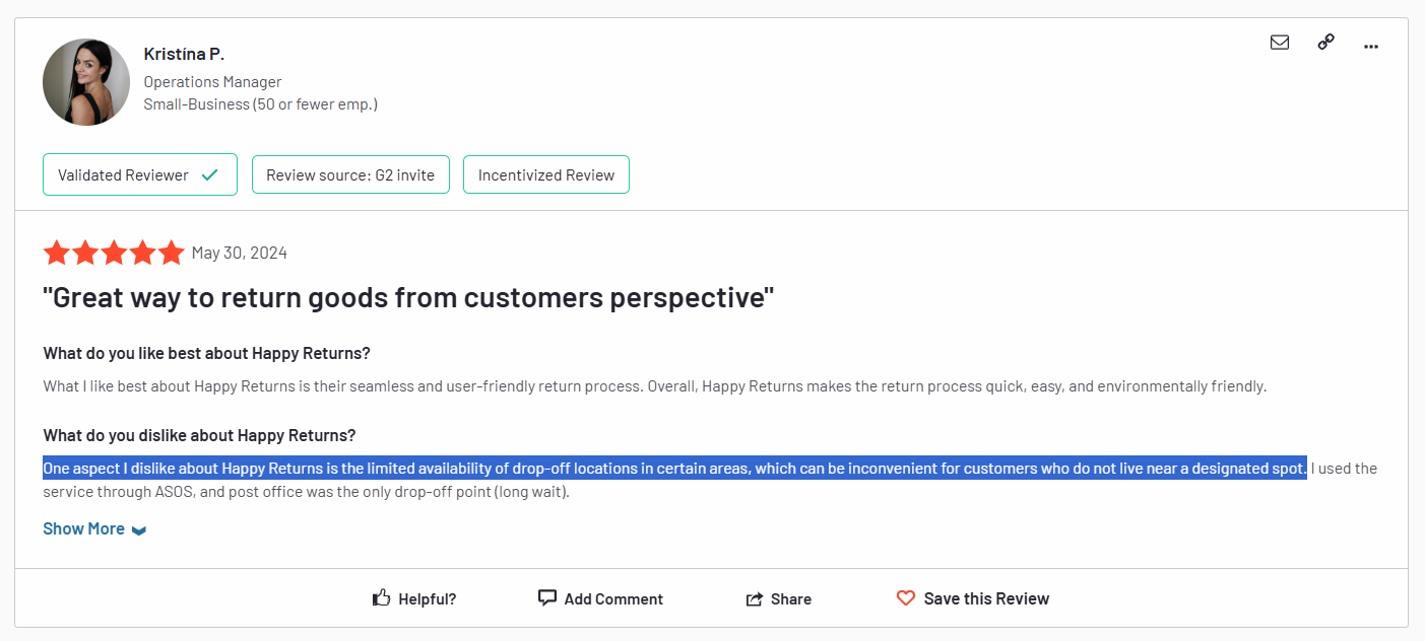Open the email sharing icon
This screenshot has height=641, width=1425.
pos(1280,42)
